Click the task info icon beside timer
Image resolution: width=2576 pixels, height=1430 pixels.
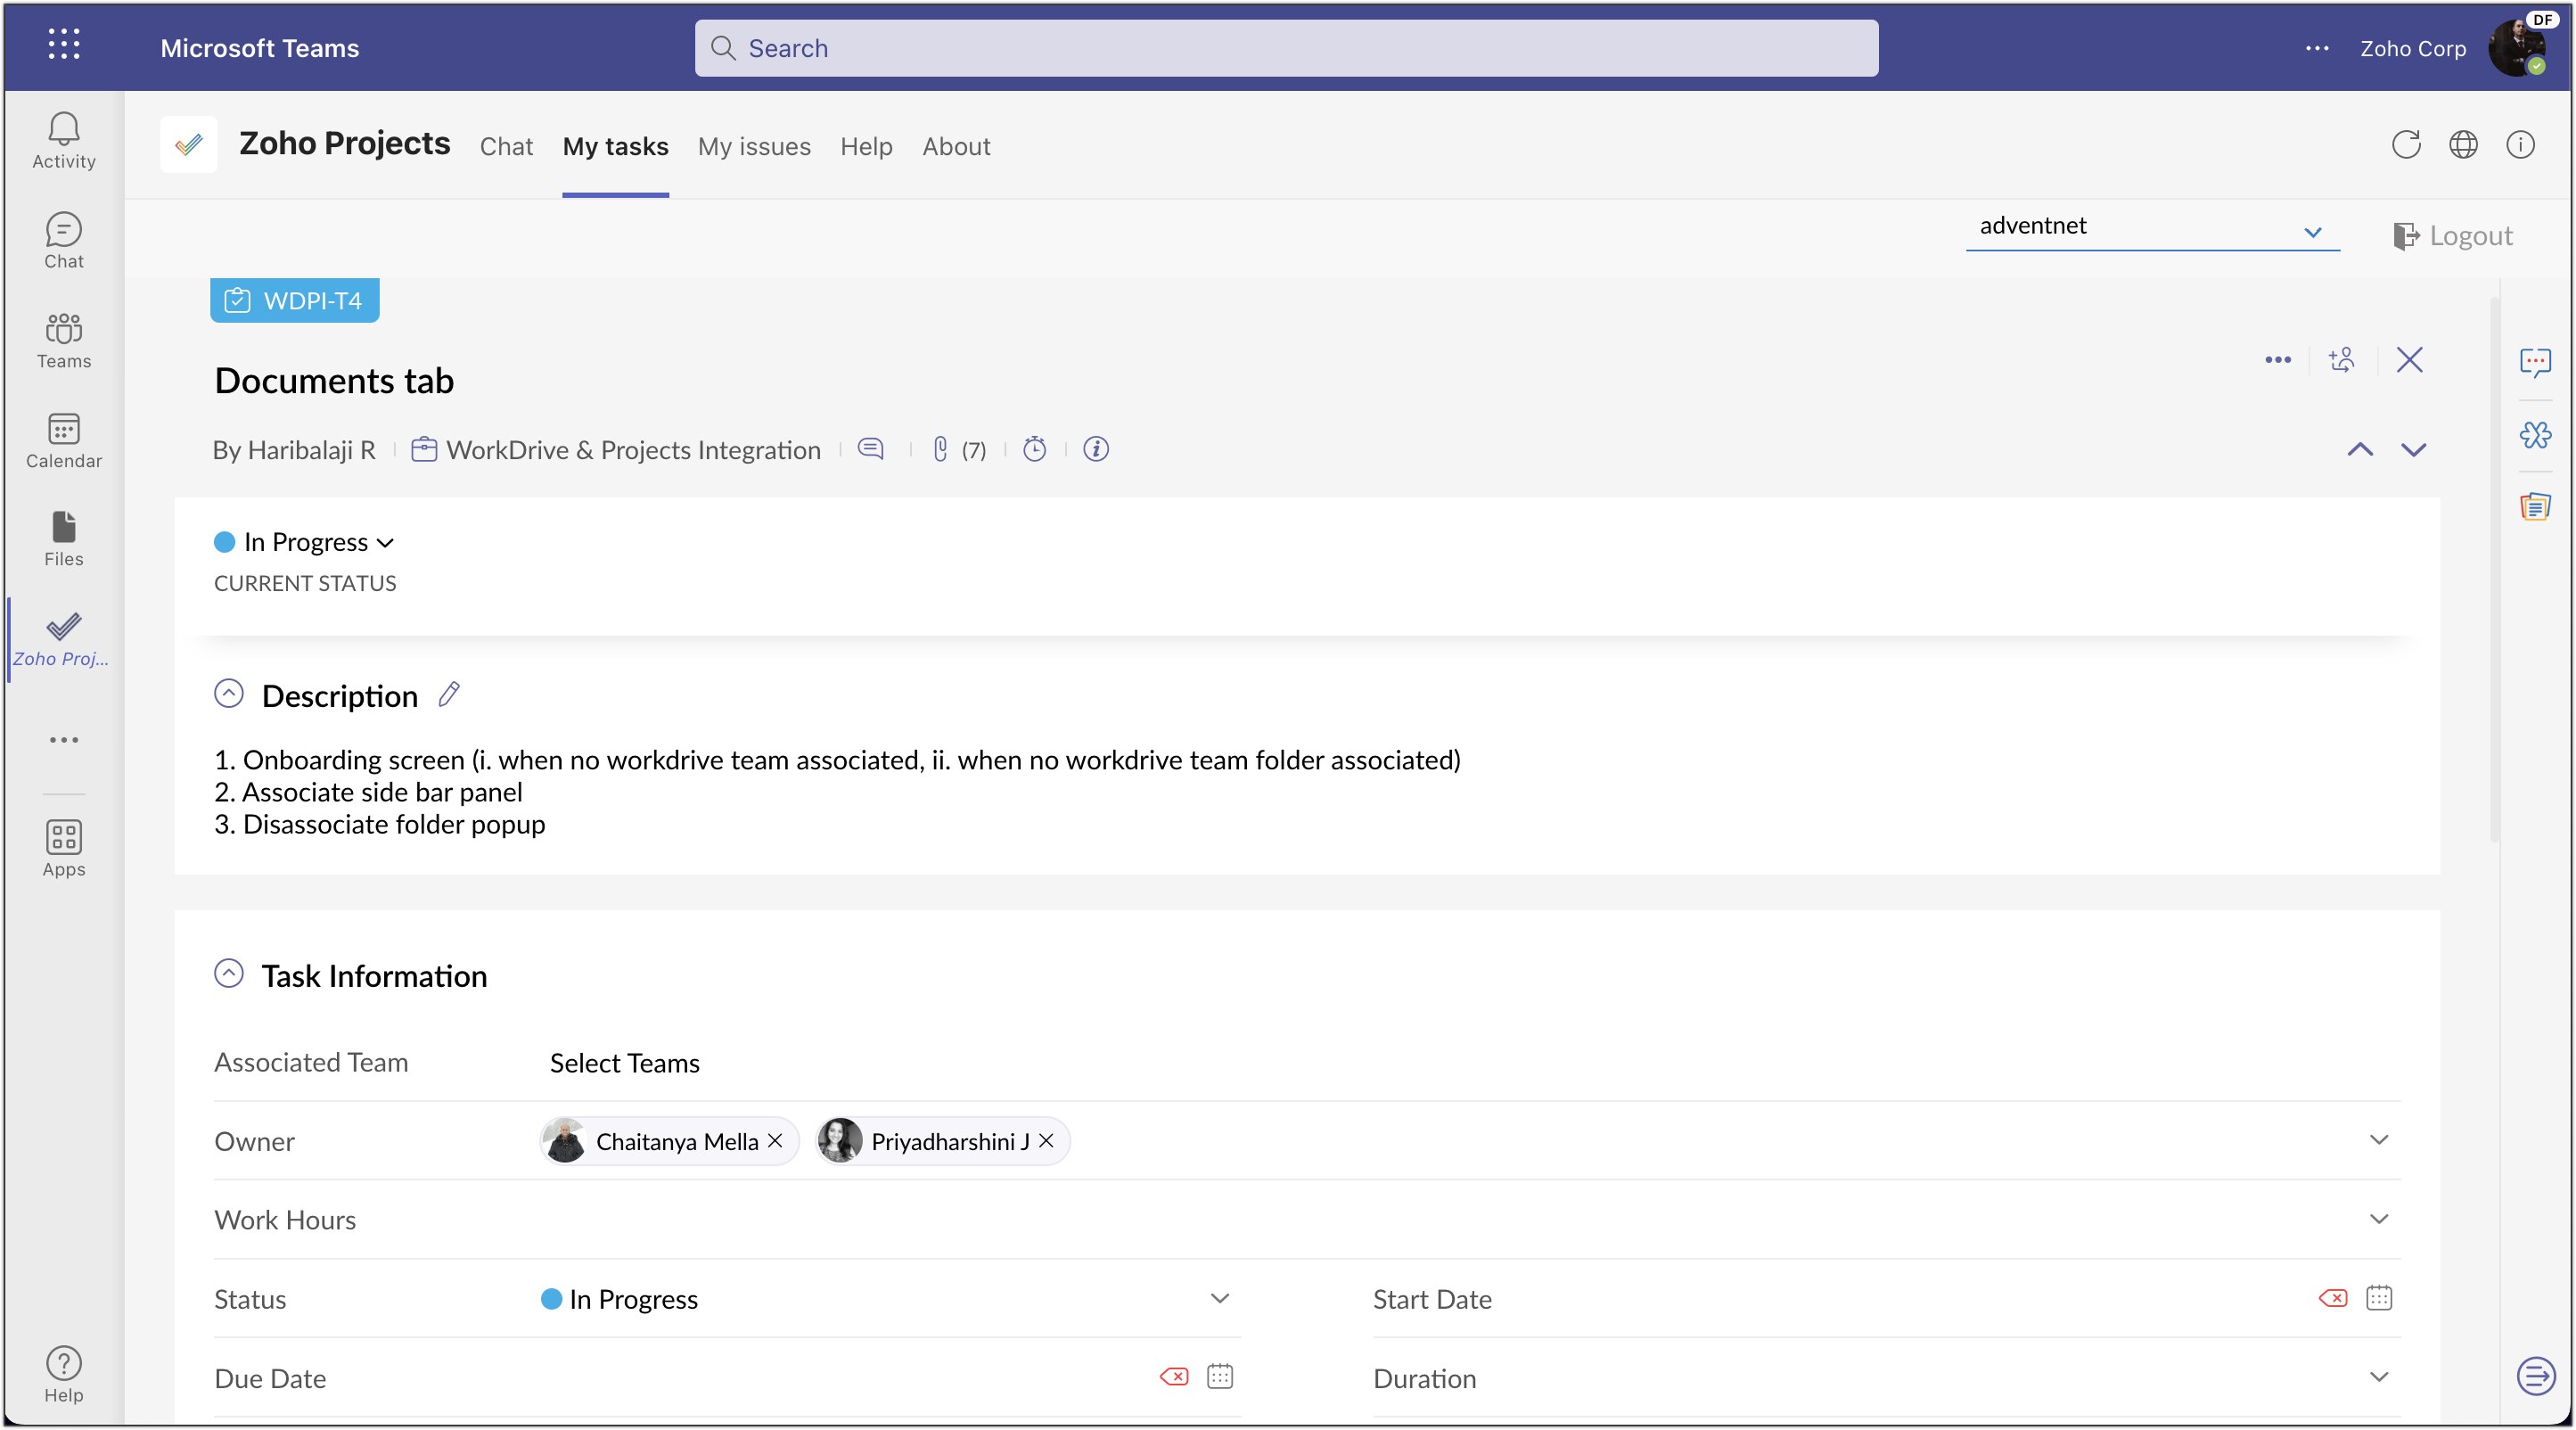click(x=1096, y=450)
